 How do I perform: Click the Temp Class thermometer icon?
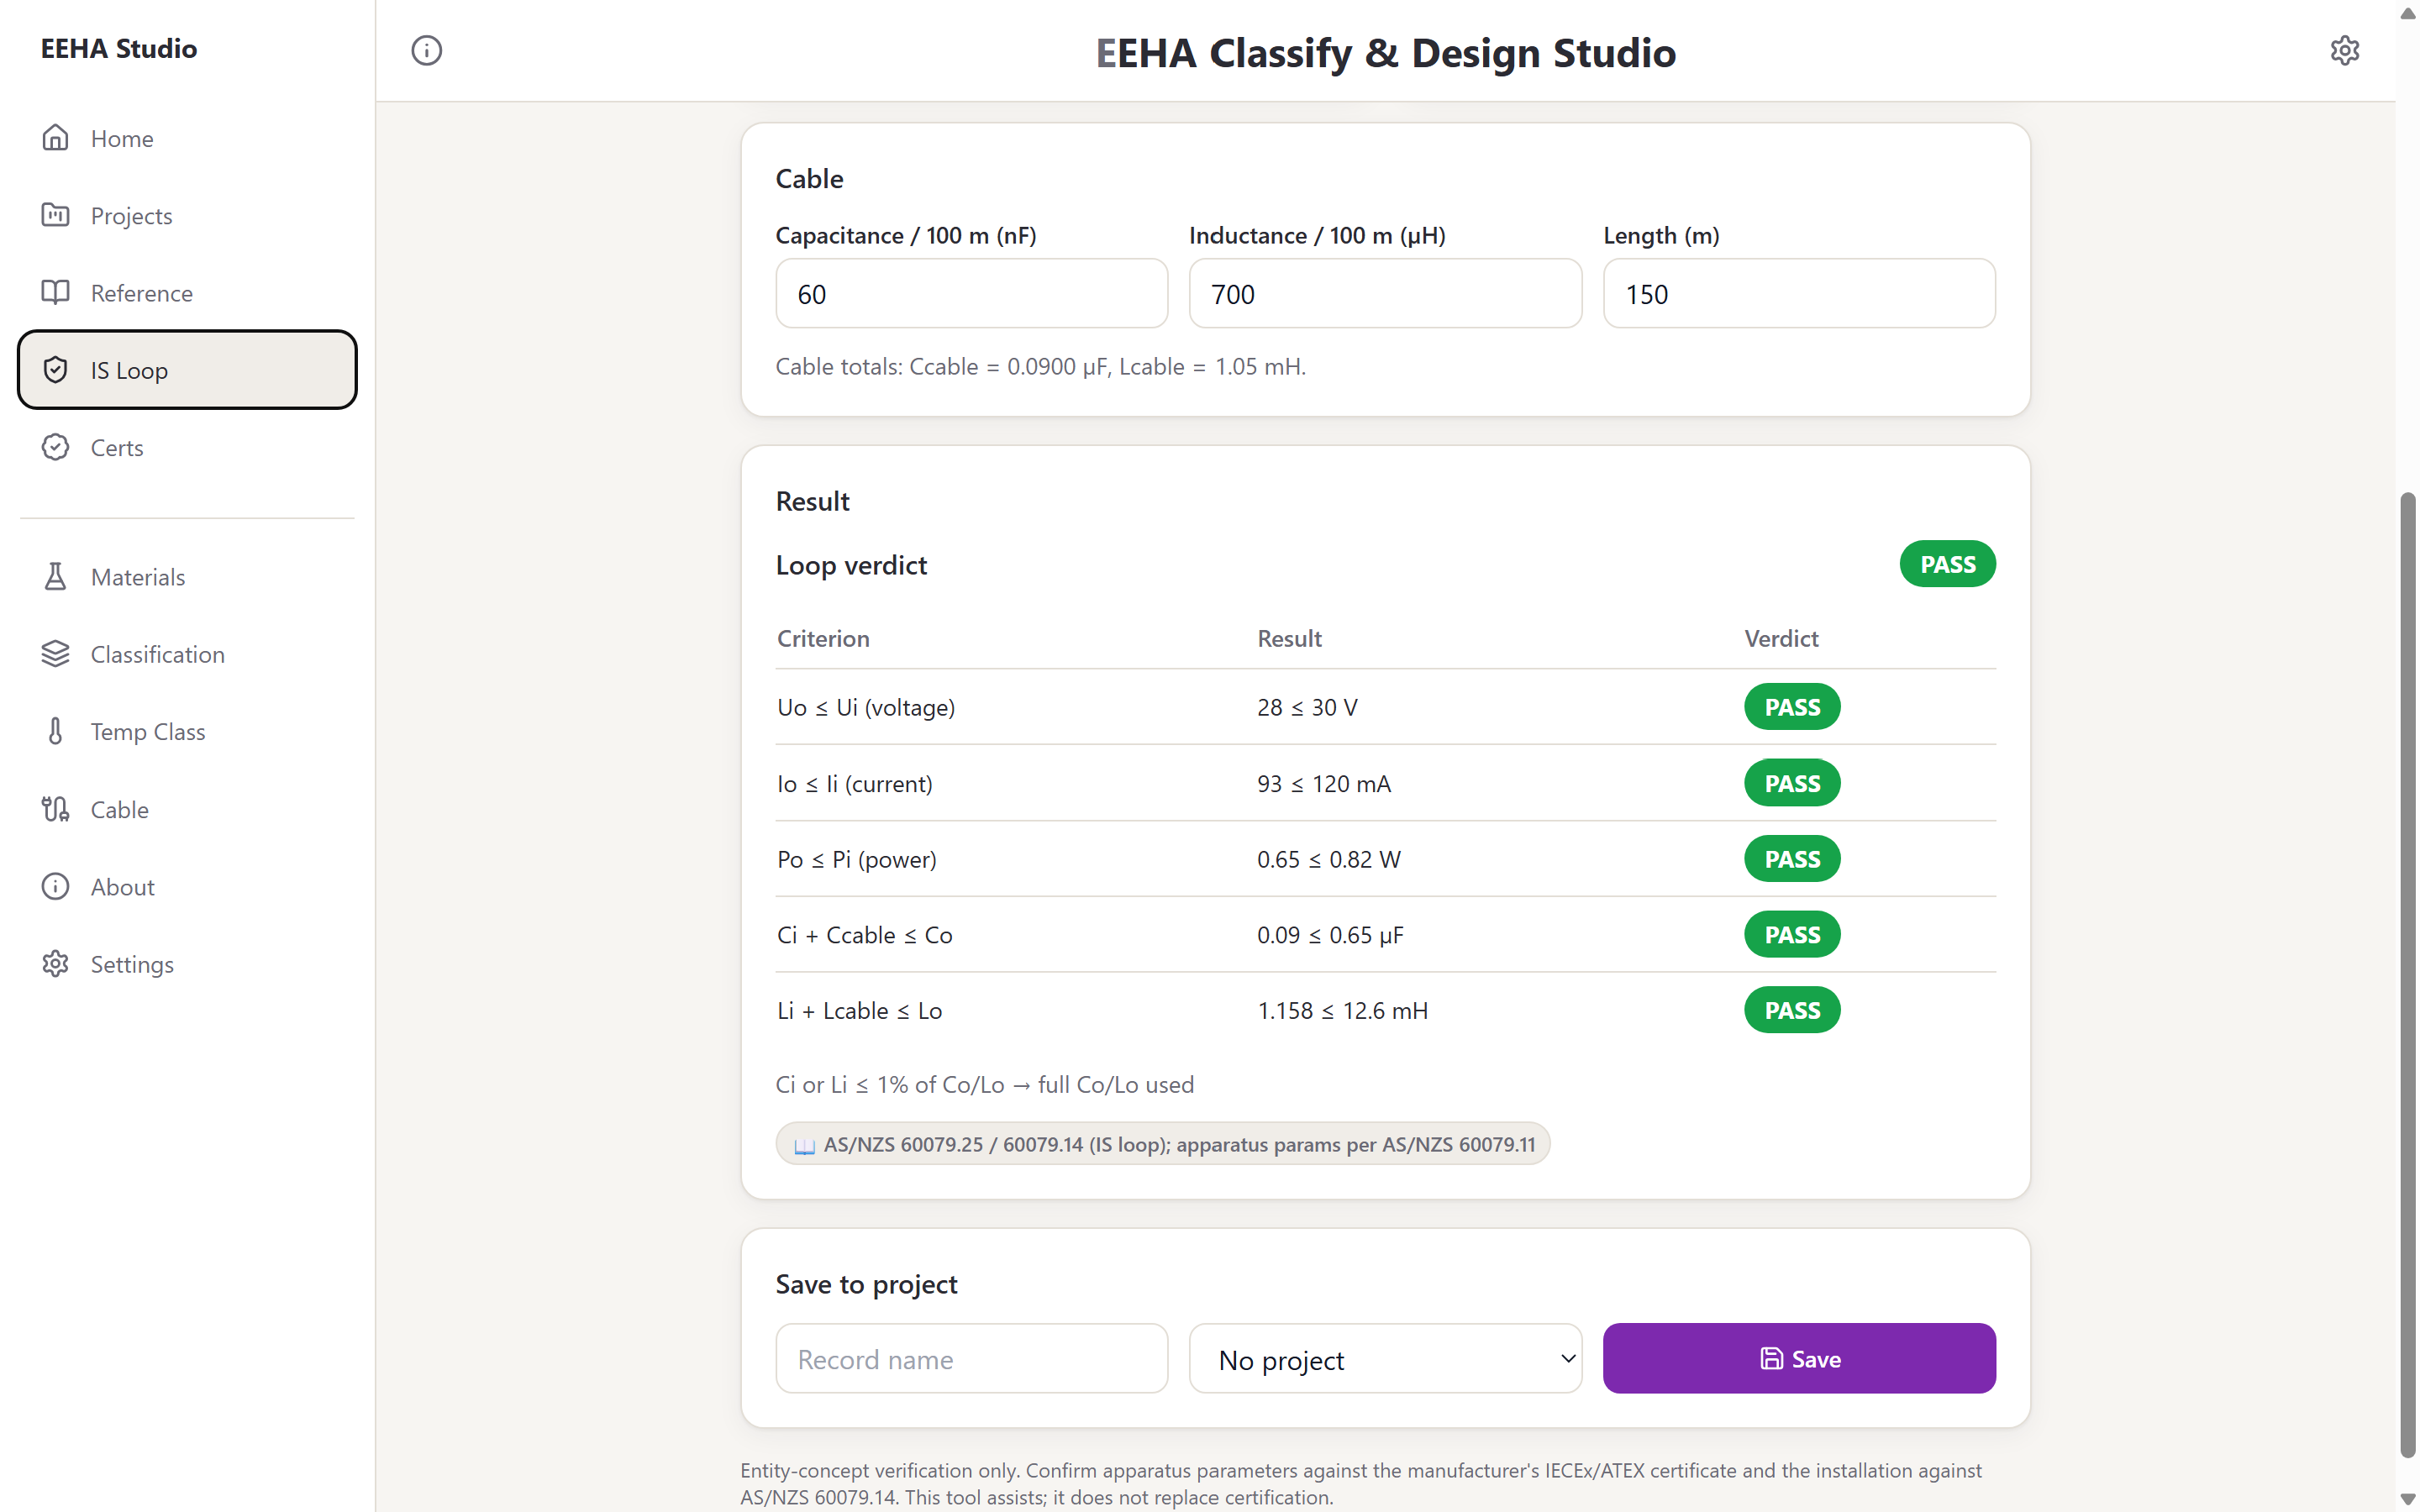[x=55, y=731]
